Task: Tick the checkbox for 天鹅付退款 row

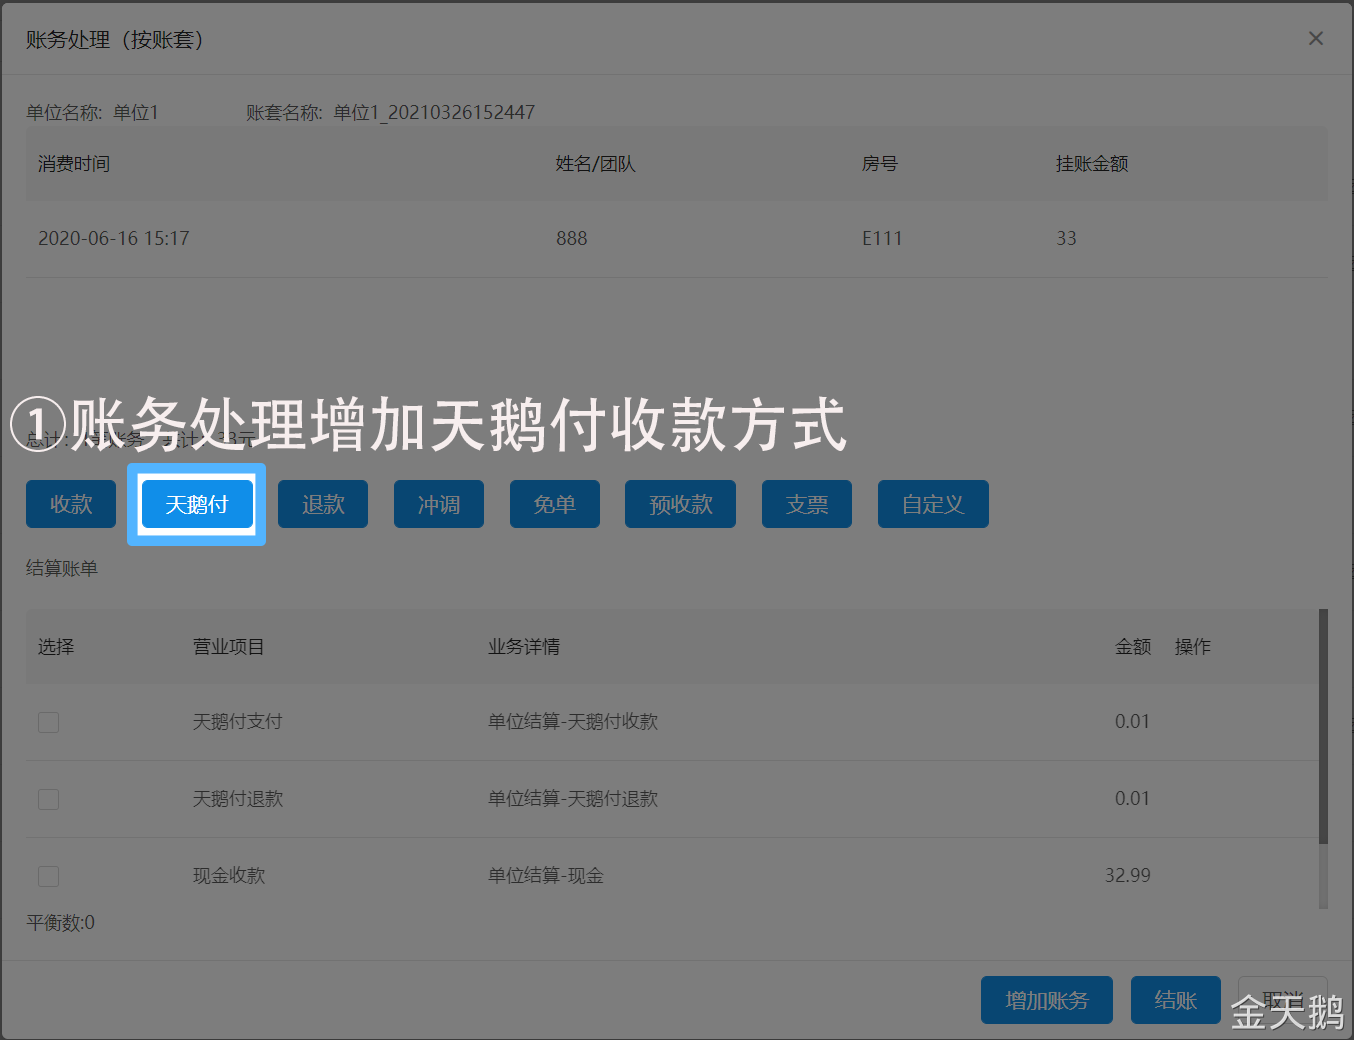Action: tap(48, 799)
